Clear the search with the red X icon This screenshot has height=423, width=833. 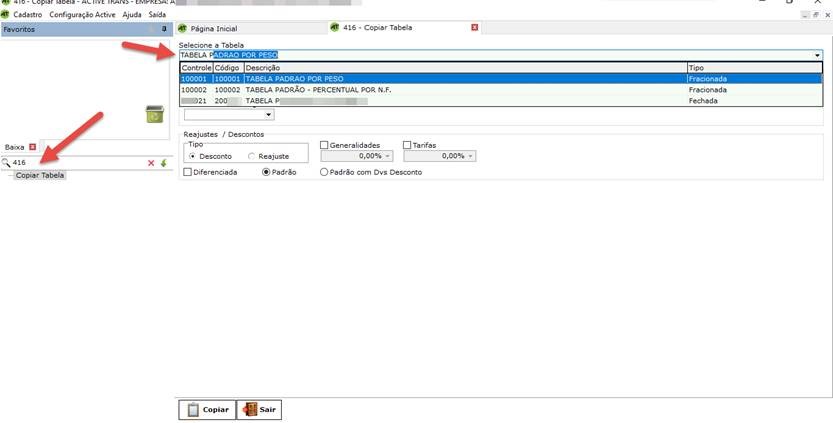click(152, 162)
